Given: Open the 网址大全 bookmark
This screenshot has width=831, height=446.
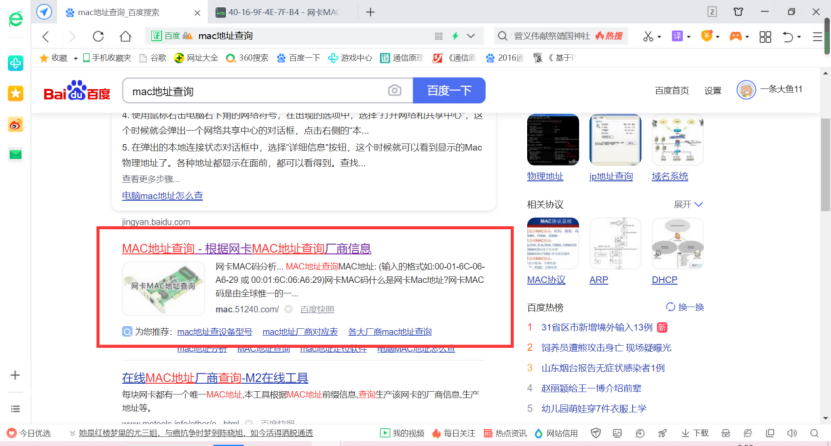Looking at the screenshot, I should [x=197, y=58].
